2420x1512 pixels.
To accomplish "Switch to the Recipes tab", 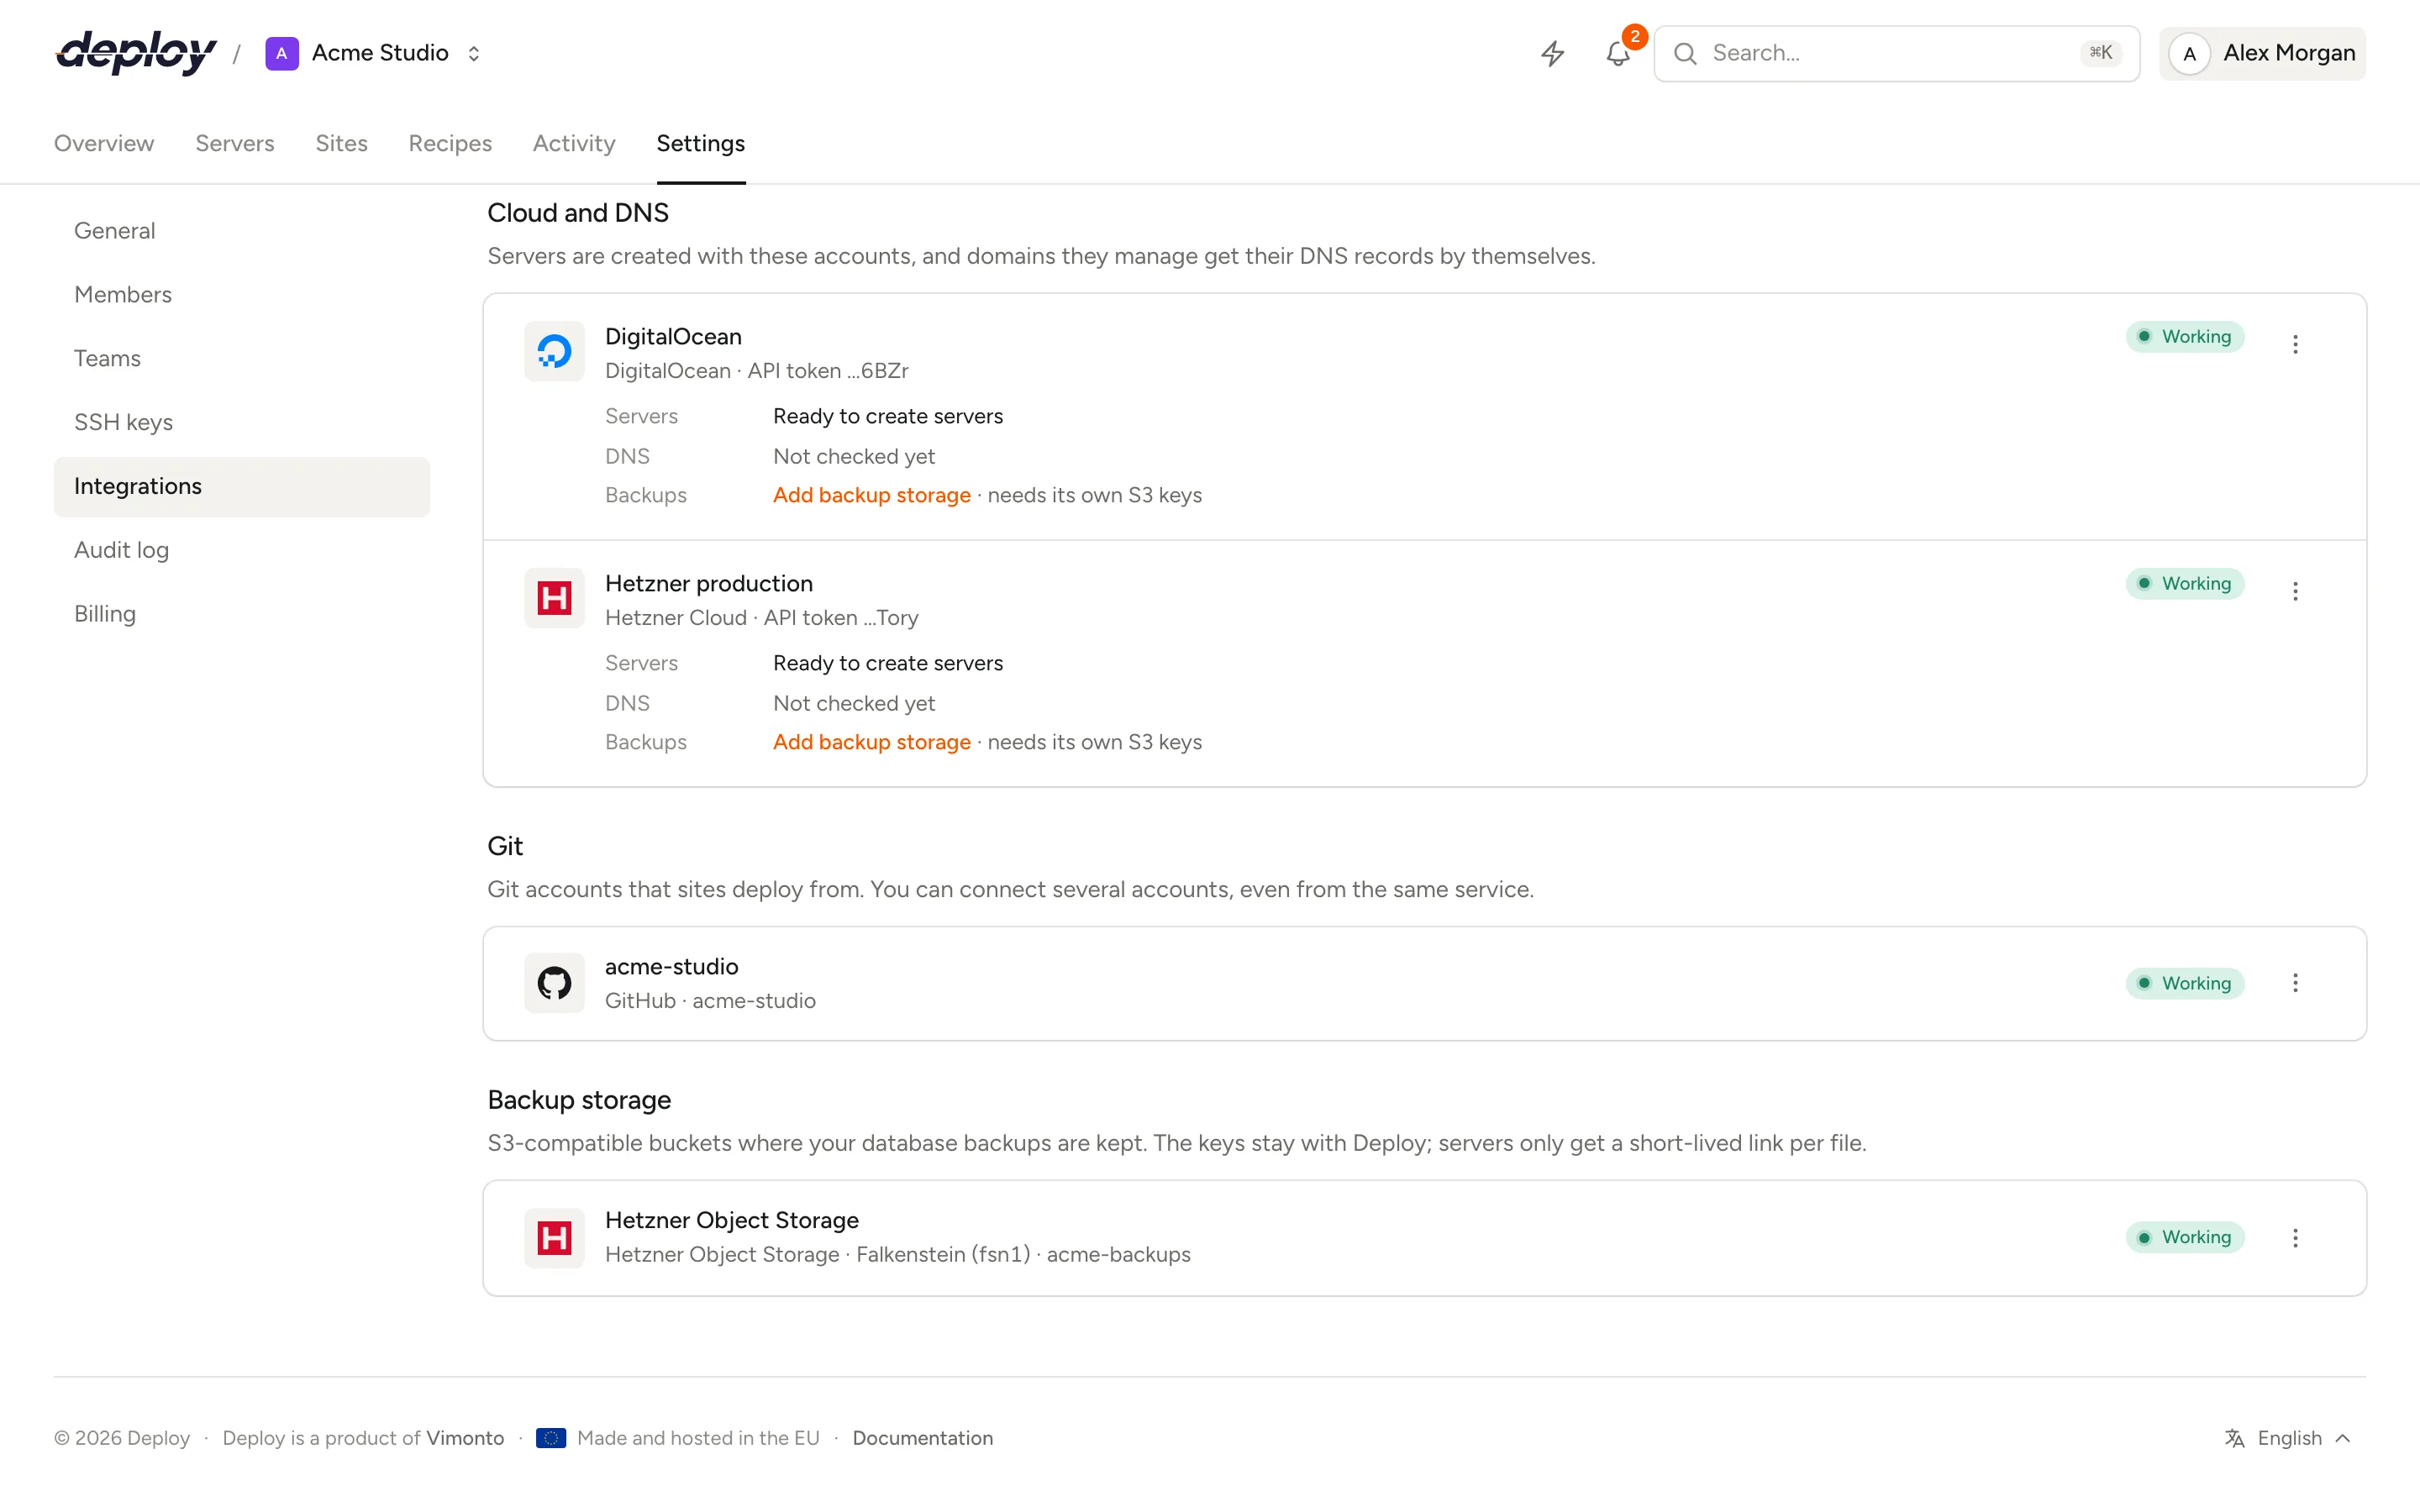I will [450, 143].
